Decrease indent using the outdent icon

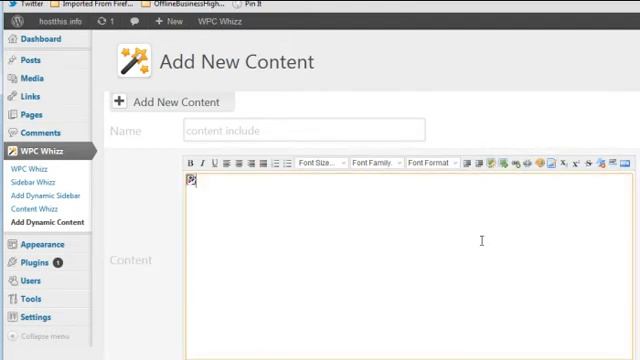point(467,163)
